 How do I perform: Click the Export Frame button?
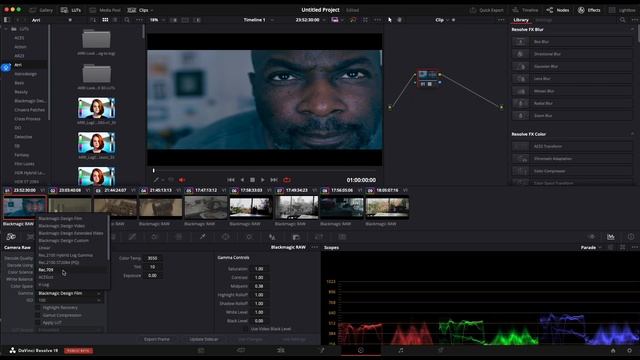click(x=157, y=339)
